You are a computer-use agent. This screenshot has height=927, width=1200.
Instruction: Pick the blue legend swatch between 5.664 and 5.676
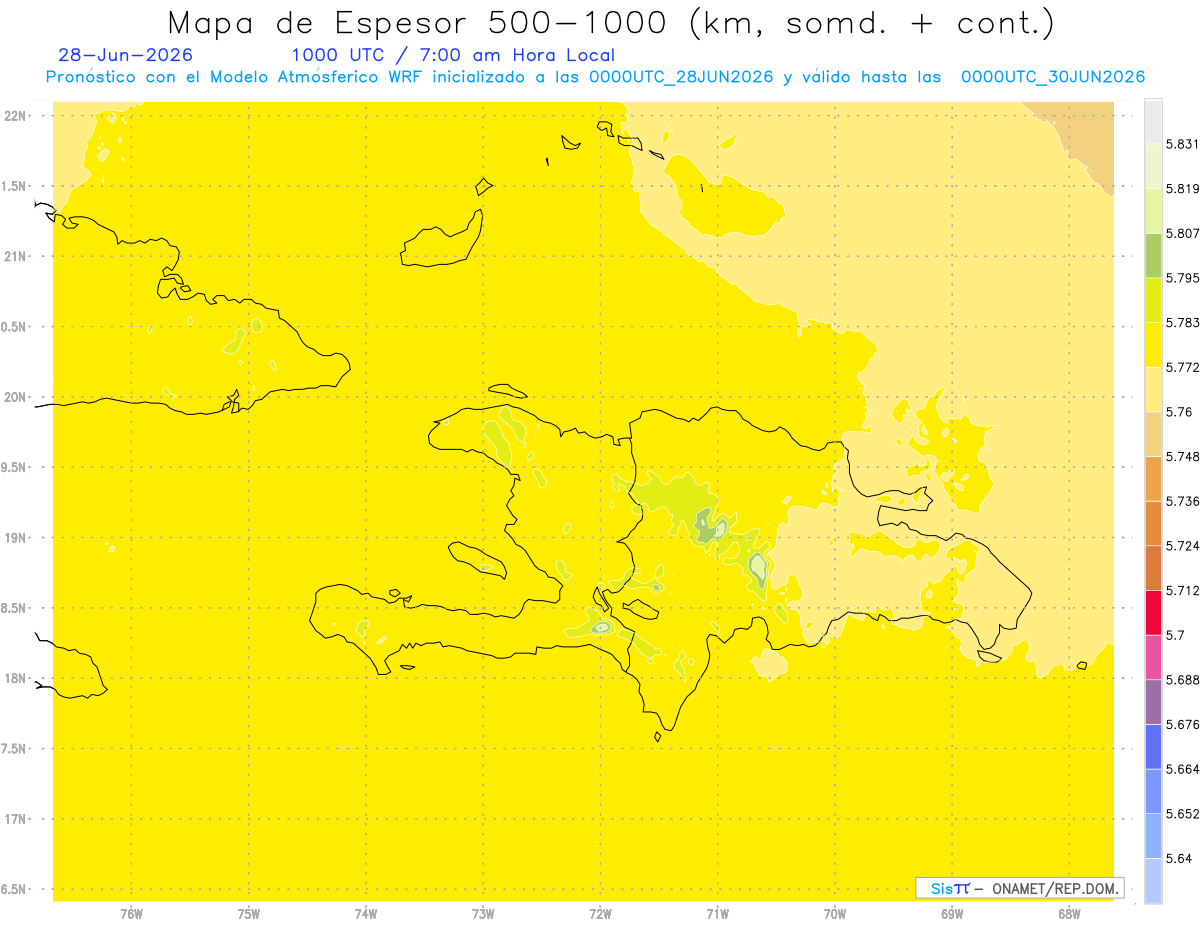[x=1153, y=747]
